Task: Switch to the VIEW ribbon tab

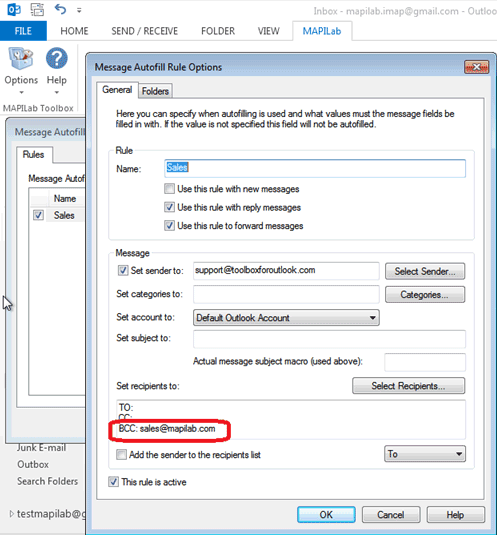Action: (268, 31)
